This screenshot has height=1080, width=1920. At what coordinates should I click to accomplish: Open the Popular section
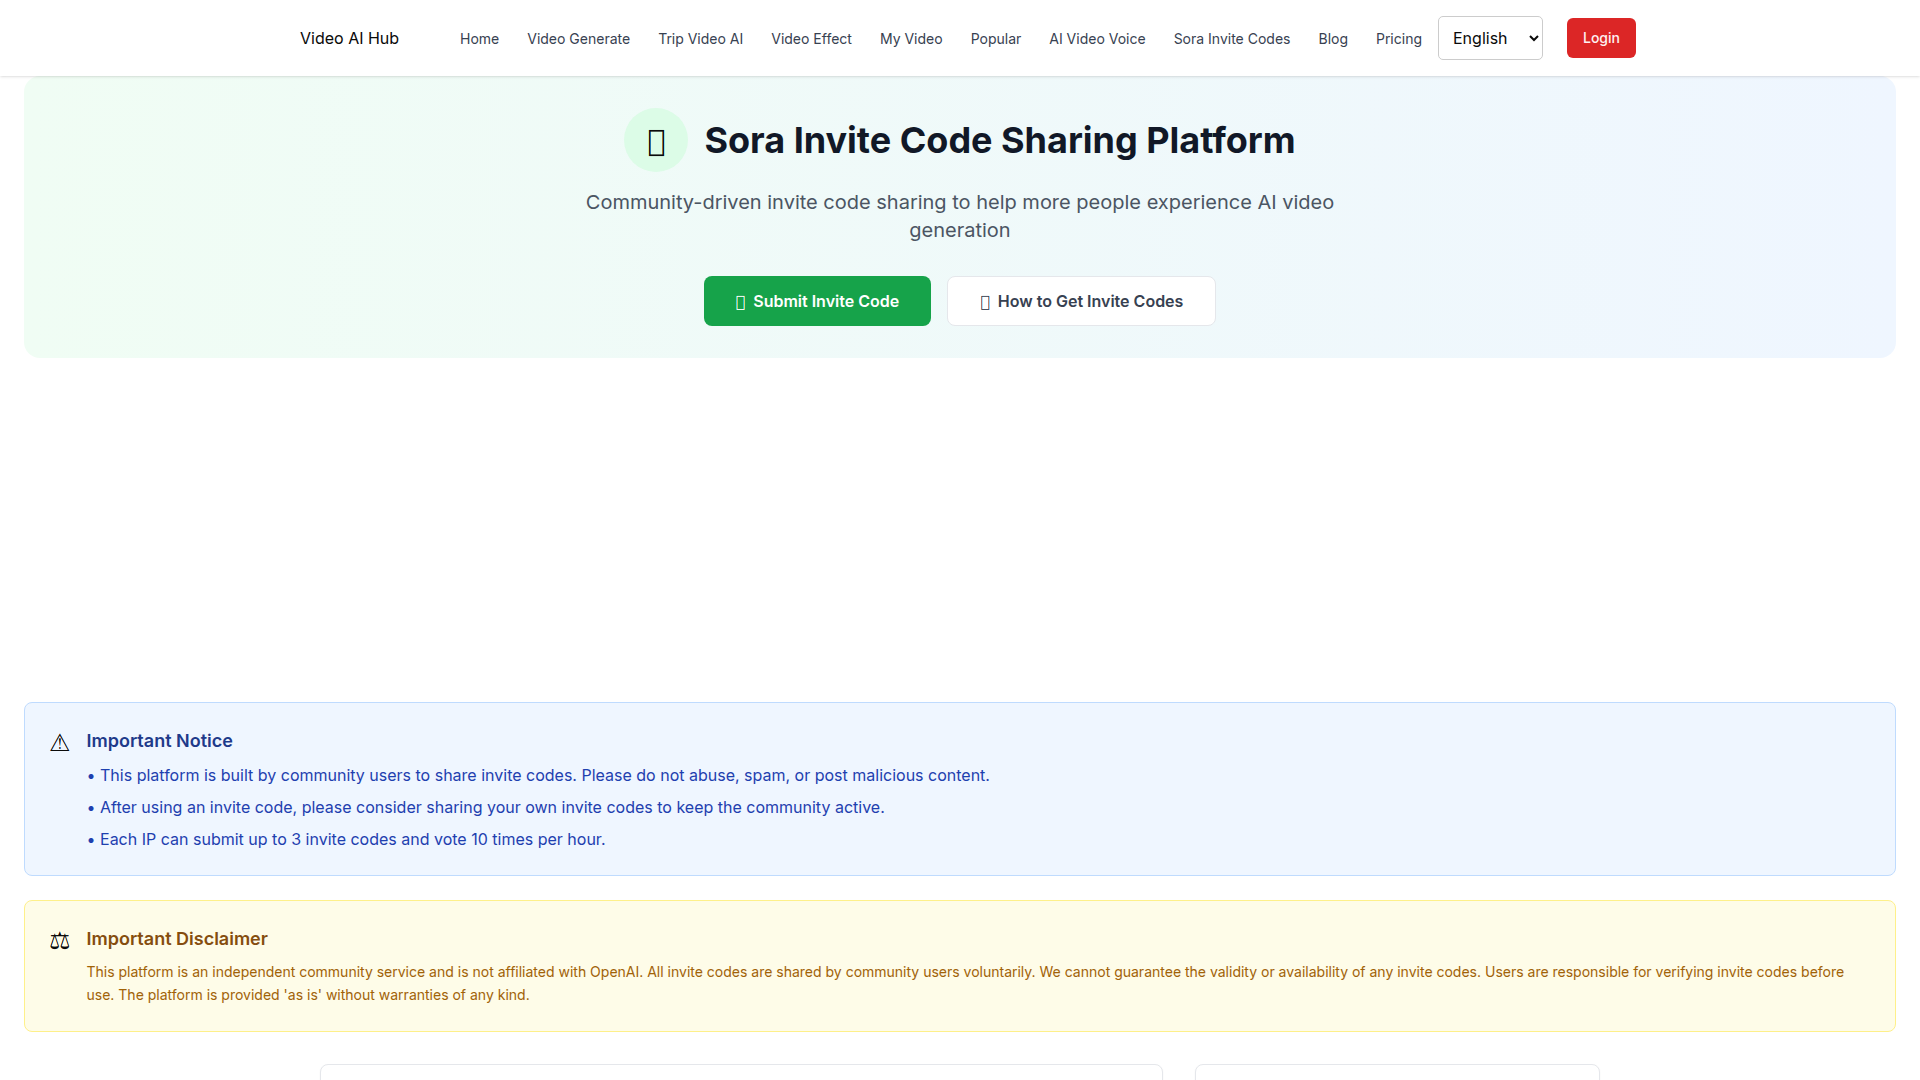point(995,39)
